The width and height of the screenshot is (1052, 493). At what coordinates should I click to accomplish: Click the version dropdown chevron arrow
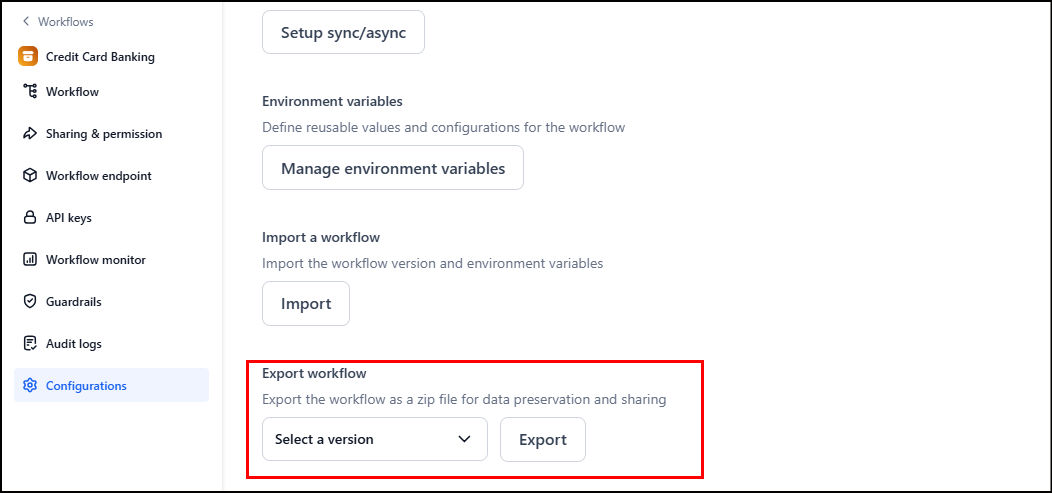[x=464, y=439]
